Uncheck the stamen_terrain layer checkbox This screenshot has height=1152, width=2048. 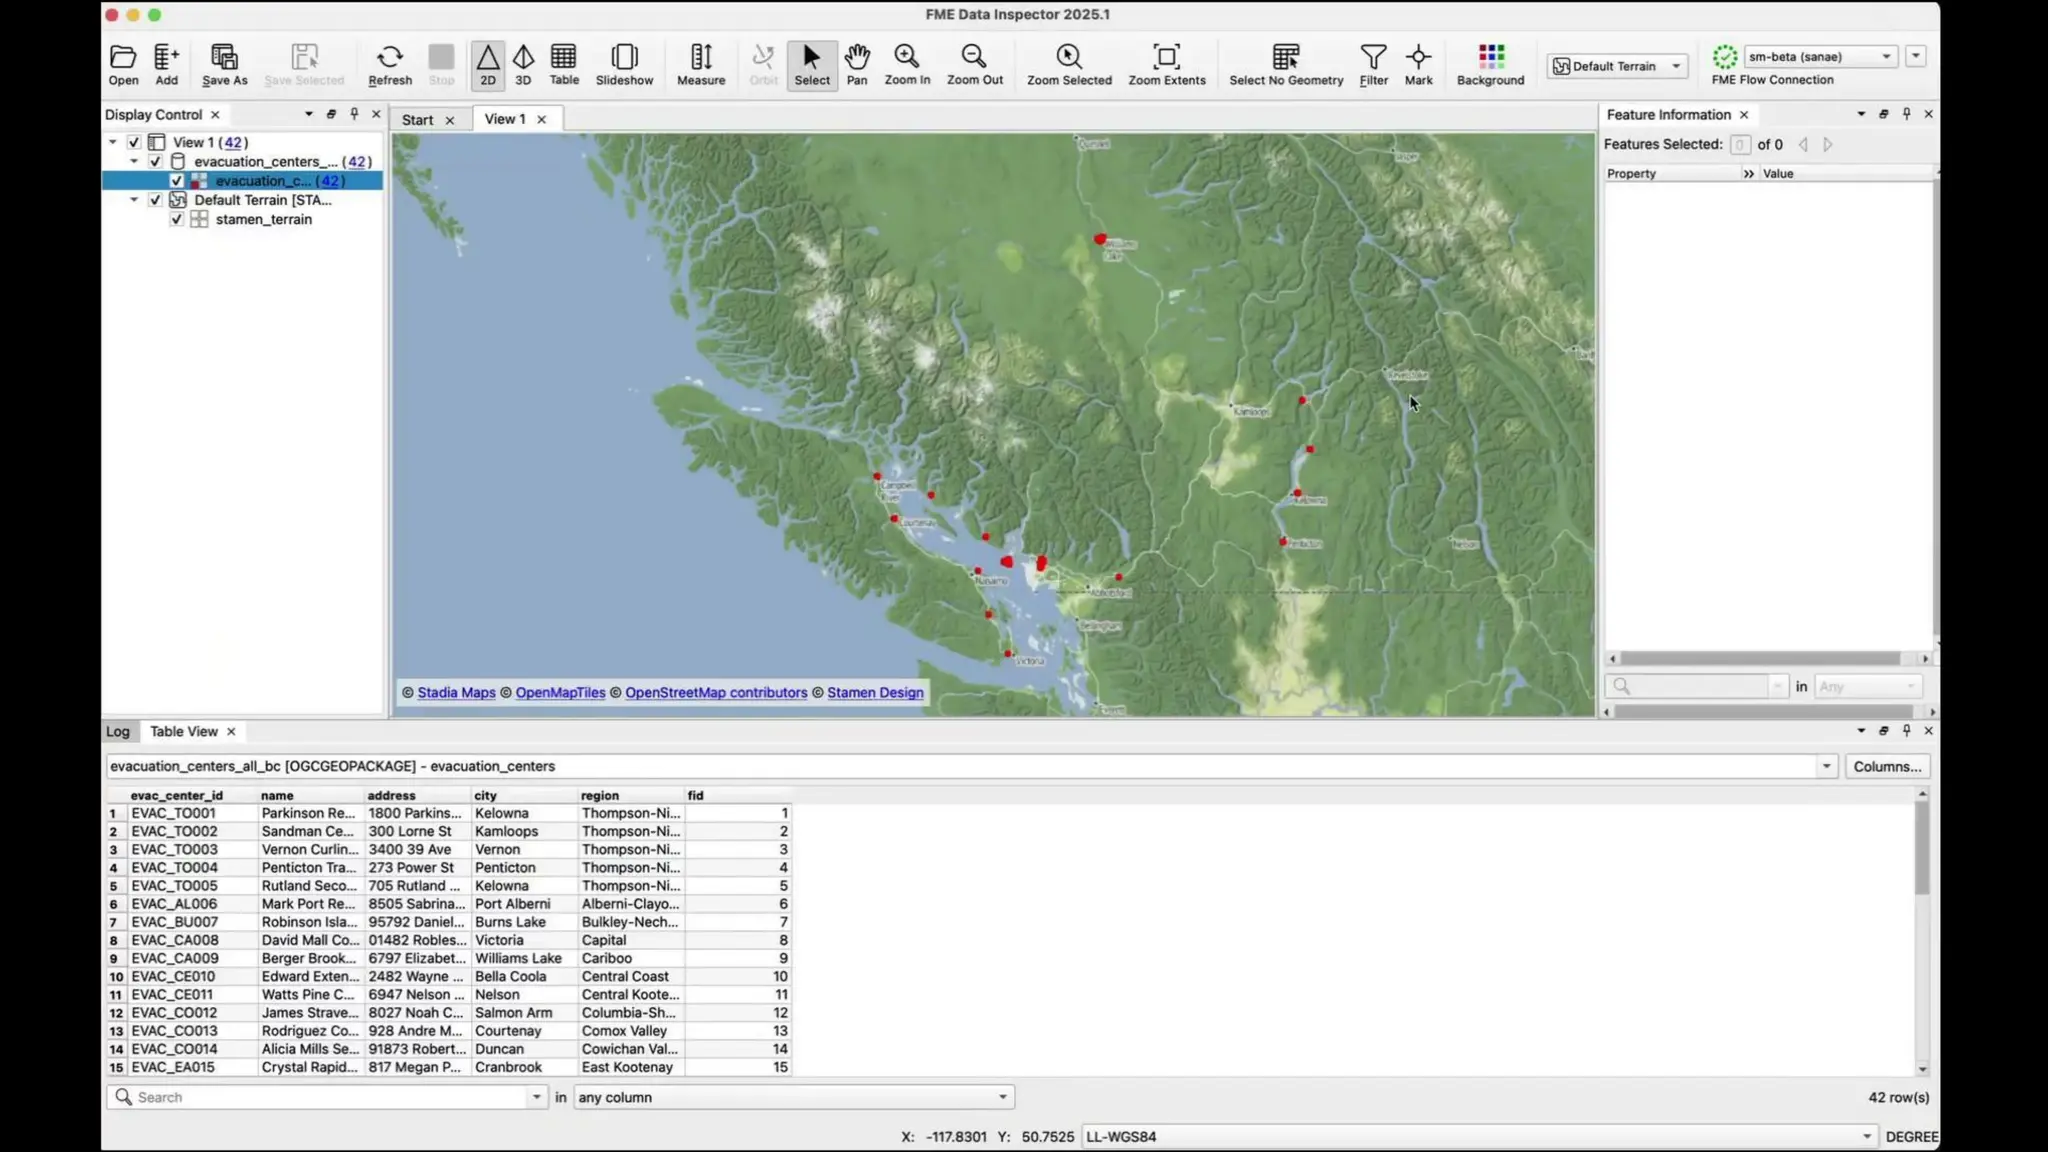point(177,220)
